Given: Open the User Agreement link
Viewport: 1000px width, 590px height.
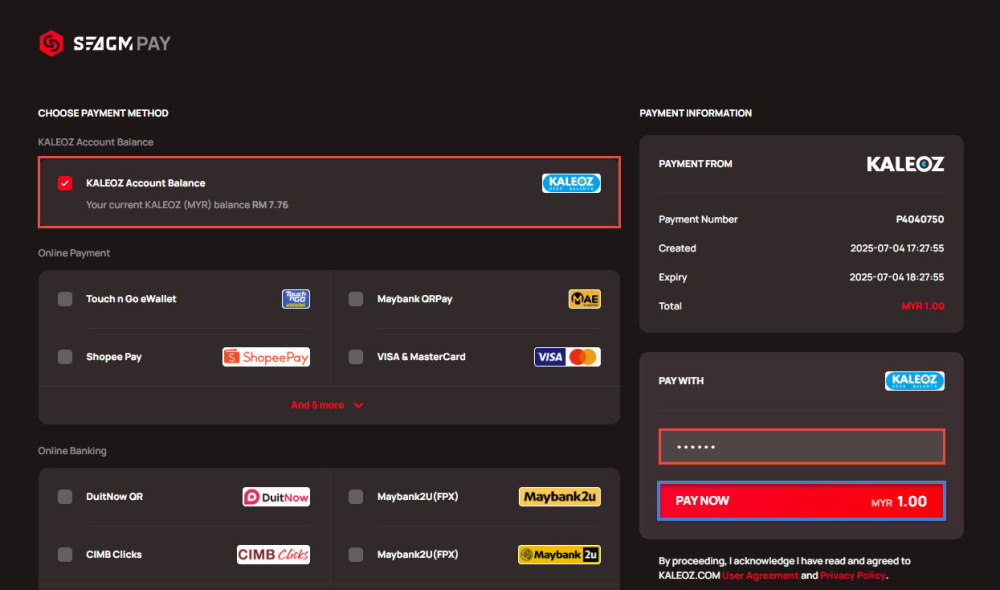Looking at the screenshot, I should point(760,575).
